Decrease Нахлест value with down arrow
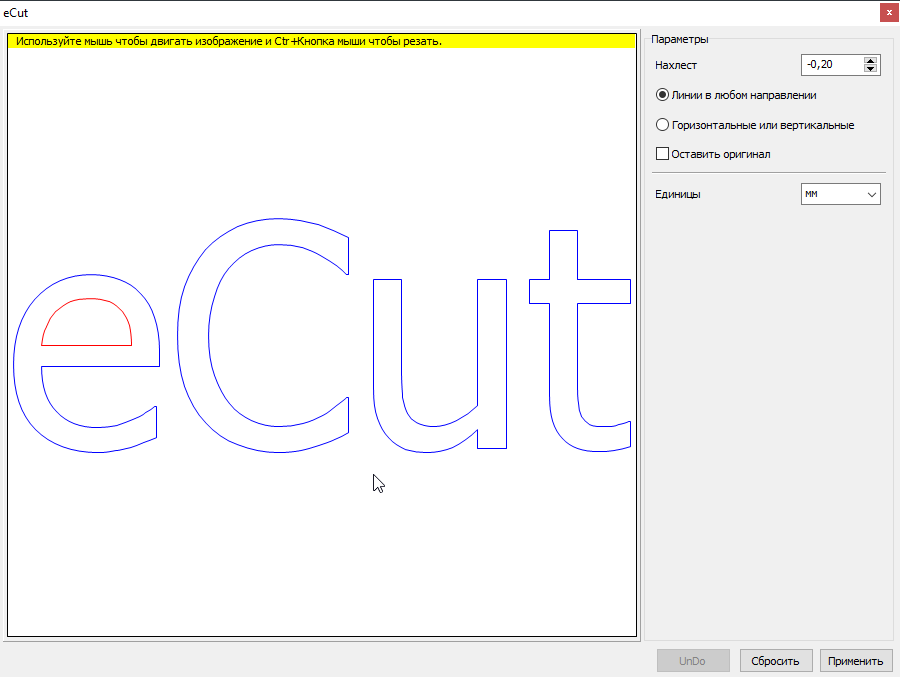 [x=871, y=69]
